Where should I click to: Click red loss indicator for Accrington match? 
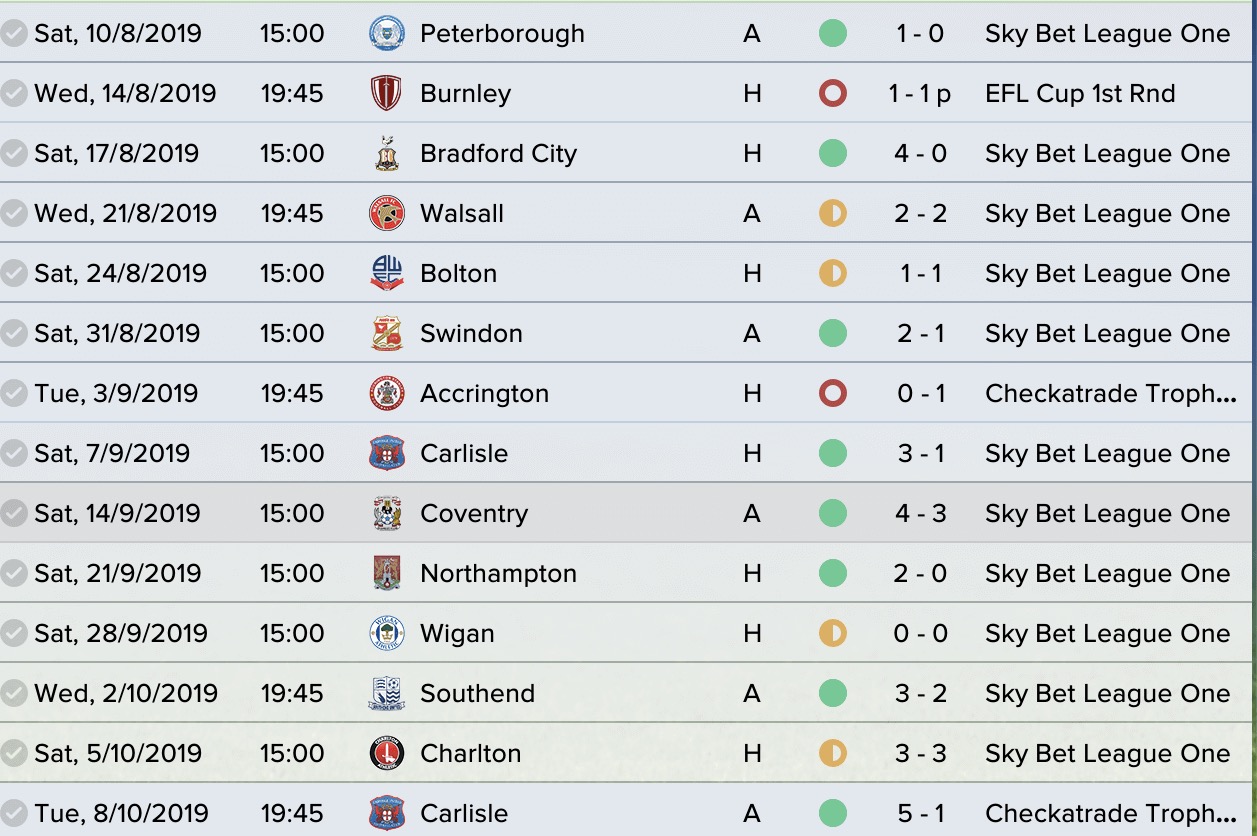(832, 393)
